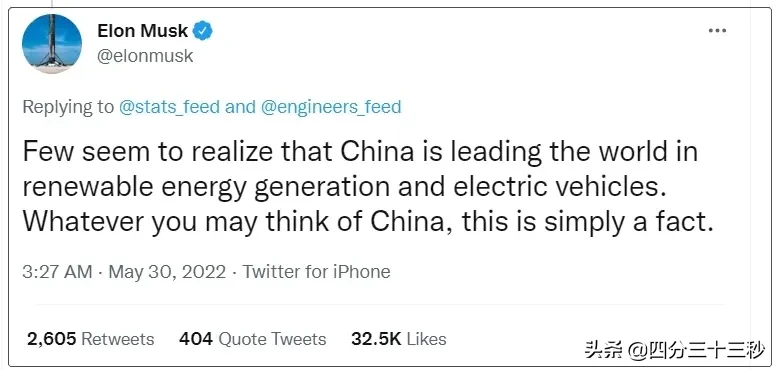The width and height of the screenshot is (776, 370).
Task: Open the three-dot more options menu
Action: click(717, 31)
